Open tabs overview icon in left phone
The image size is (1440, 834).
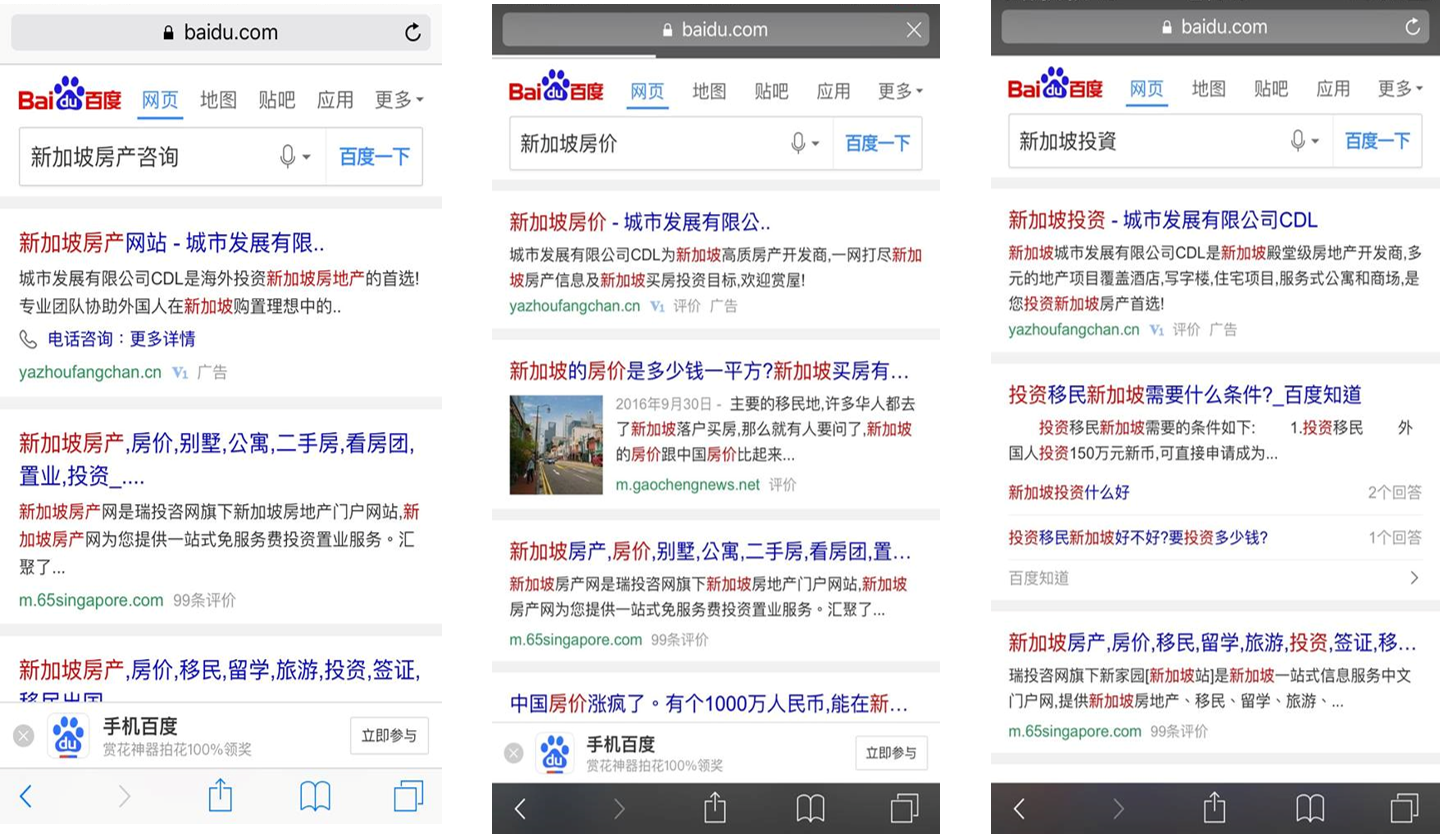pyautogui.click(x=408, y=796)
